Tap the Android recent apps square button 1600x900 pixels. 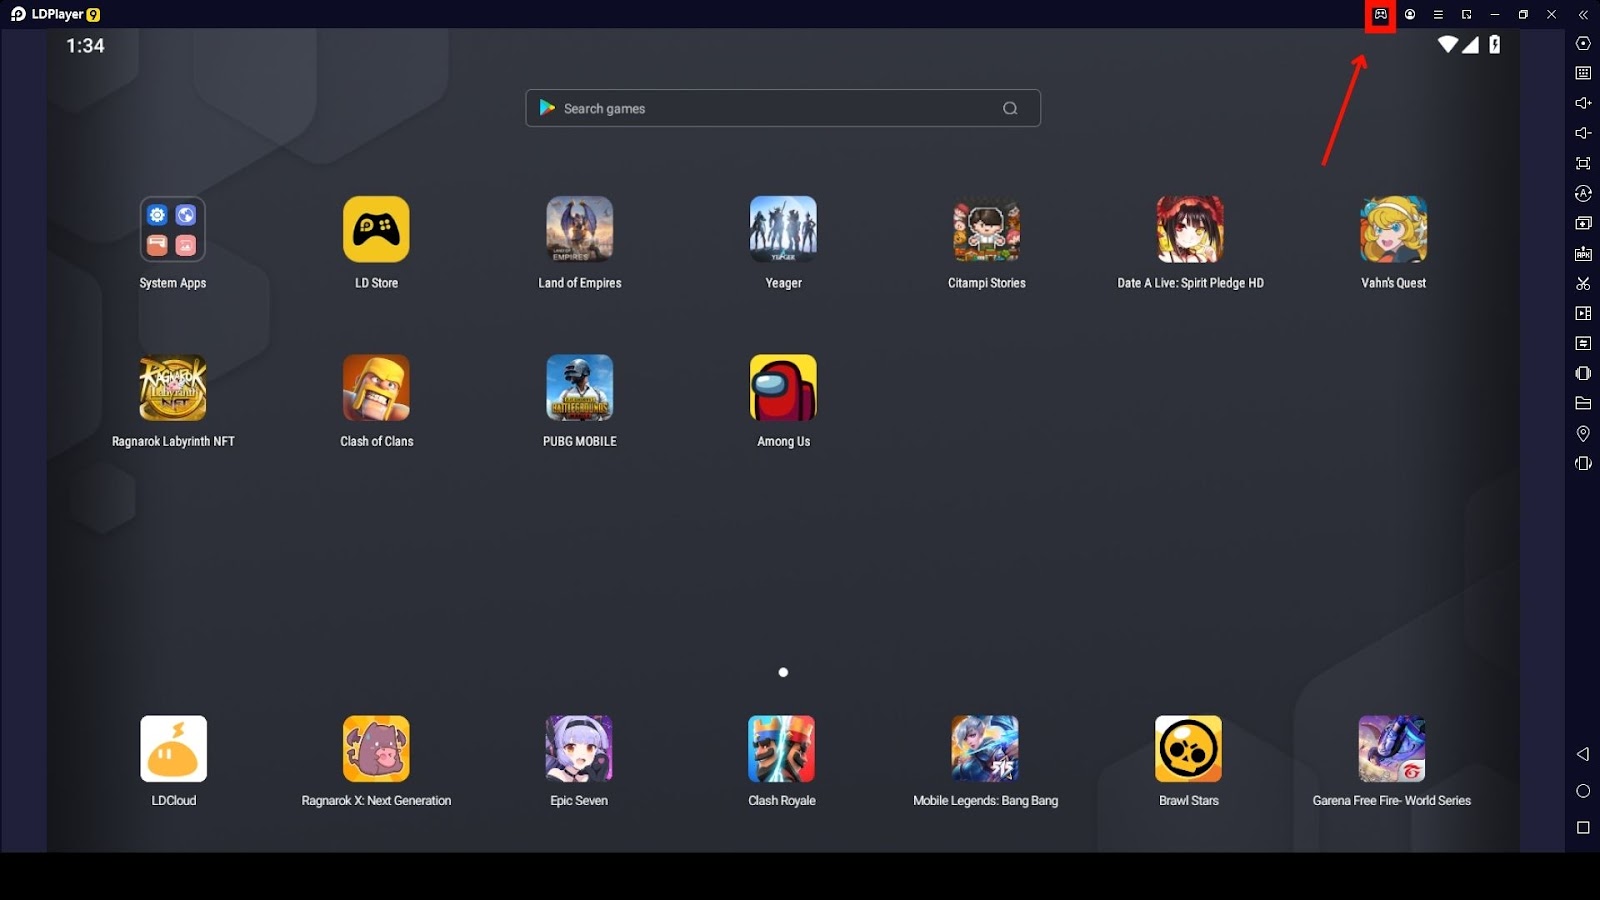[1583, 827]
